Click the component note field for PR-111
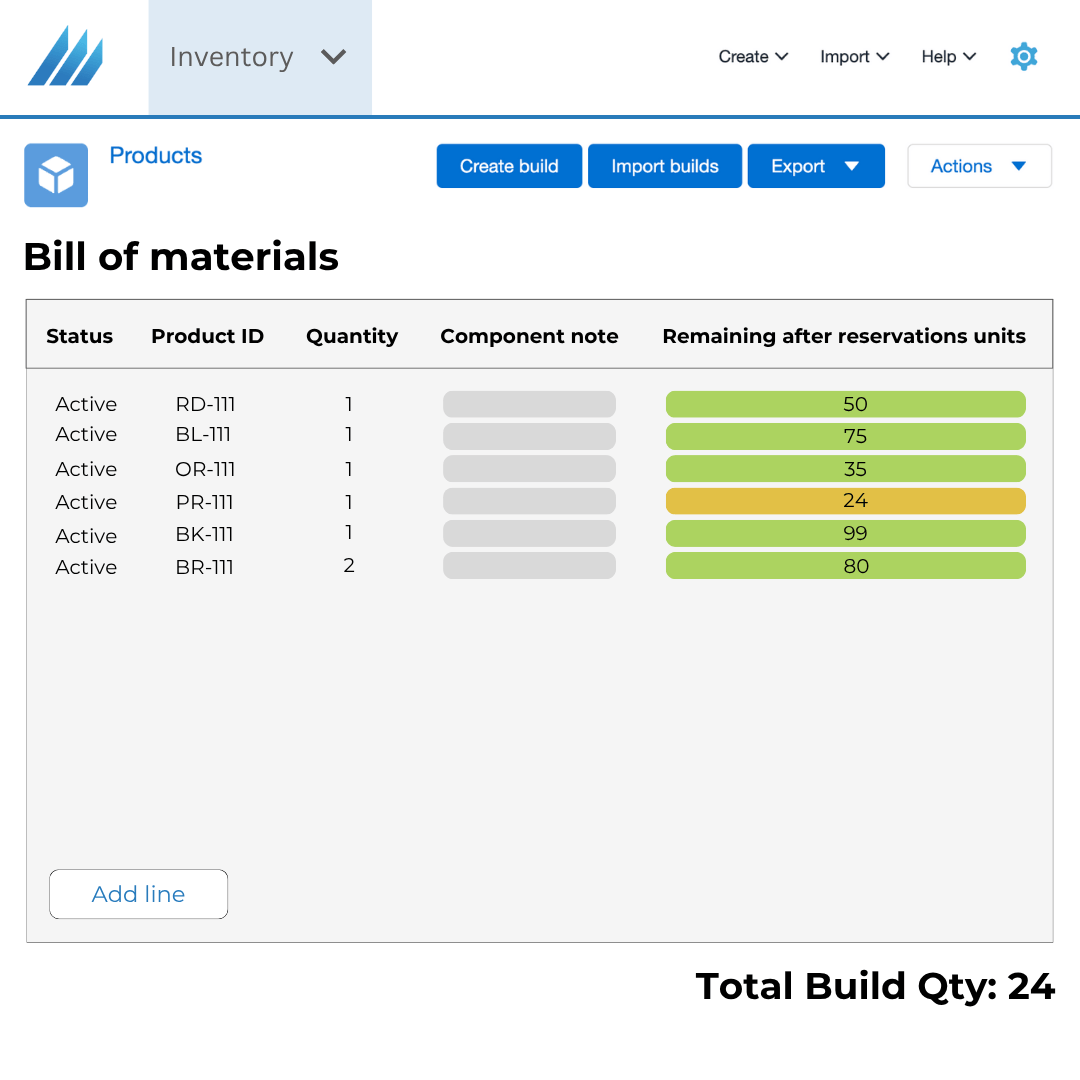The image size is (1080, 1080). 529,501
